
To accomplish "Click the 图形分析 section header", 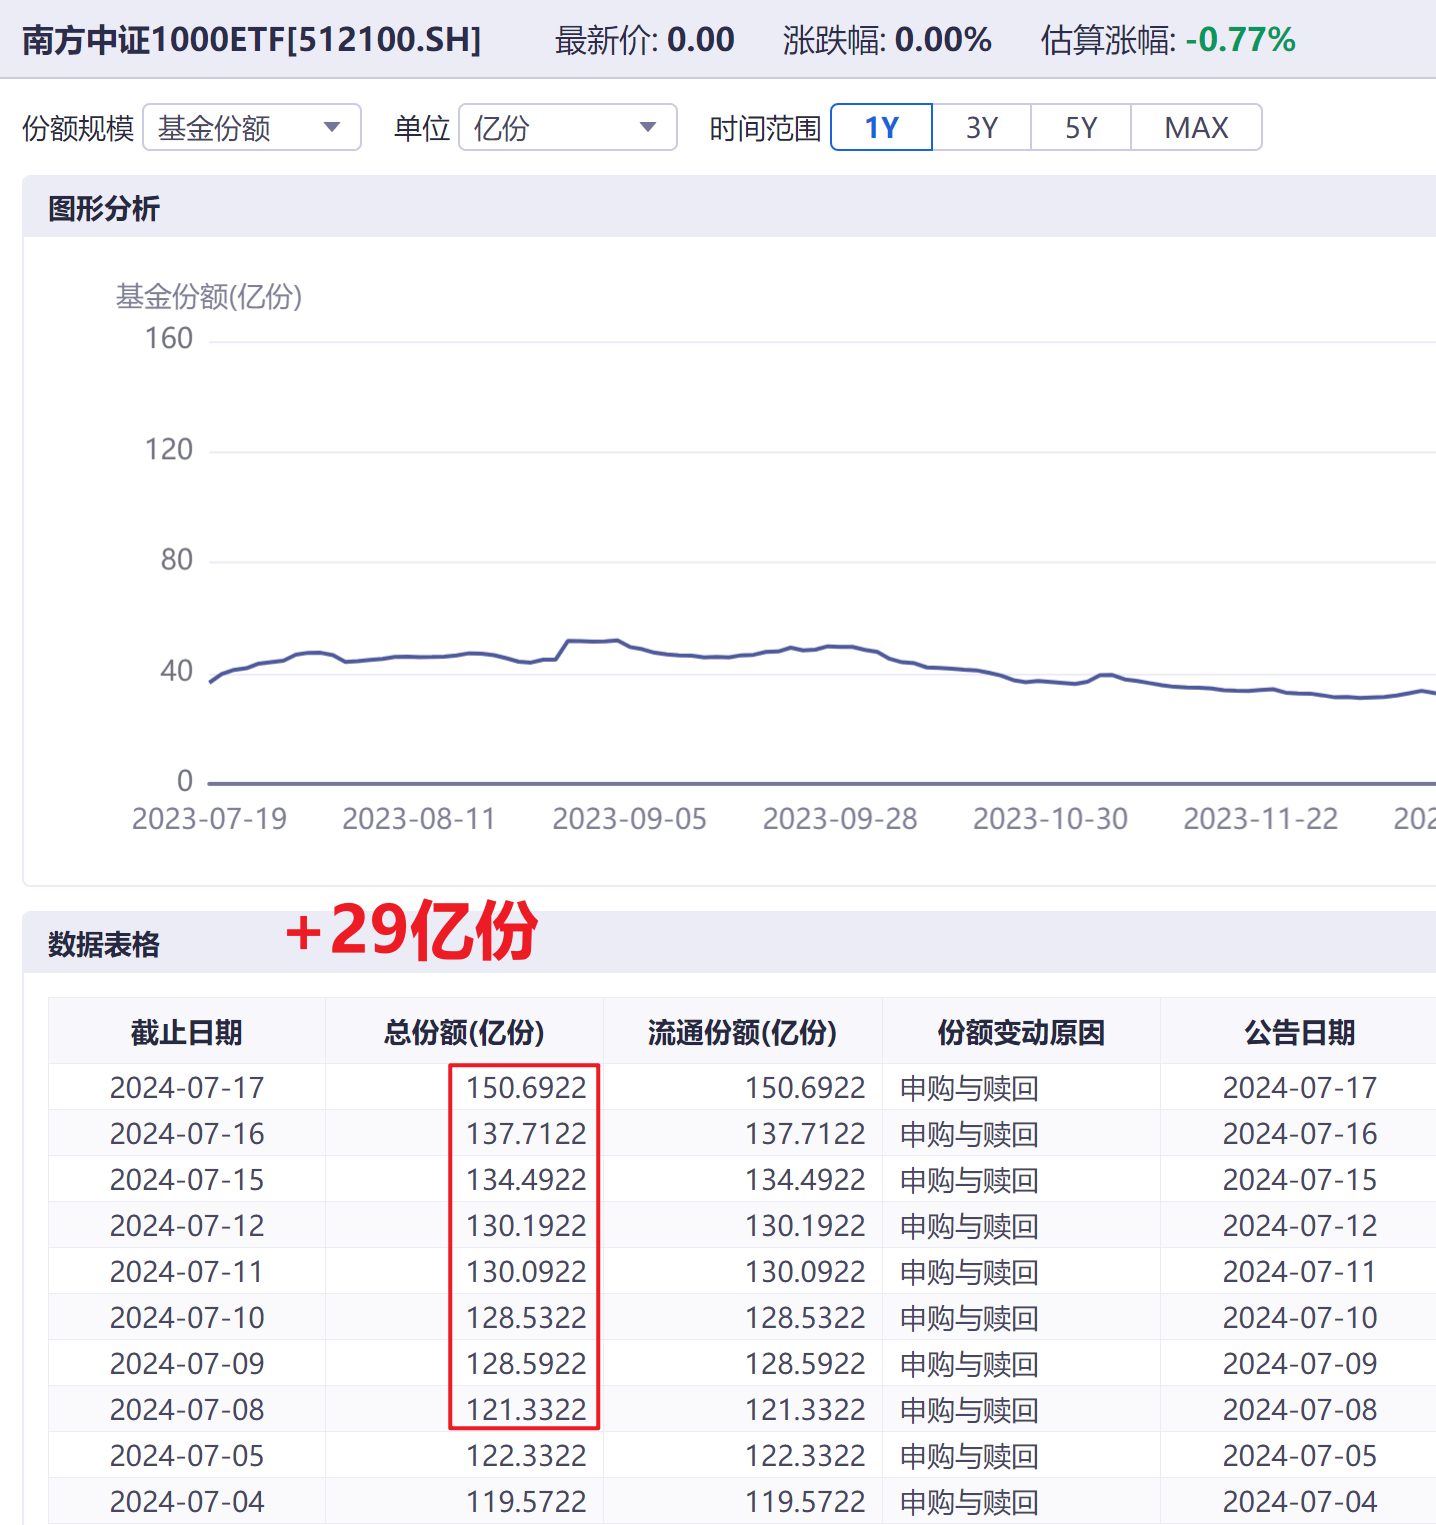I will [x=104, y=208].
